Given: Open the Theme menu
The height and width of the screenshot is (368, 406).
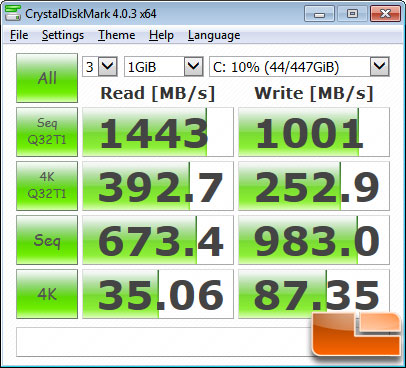Looking at the screenshot, I should pyautogui.click(x=116, y=35).
